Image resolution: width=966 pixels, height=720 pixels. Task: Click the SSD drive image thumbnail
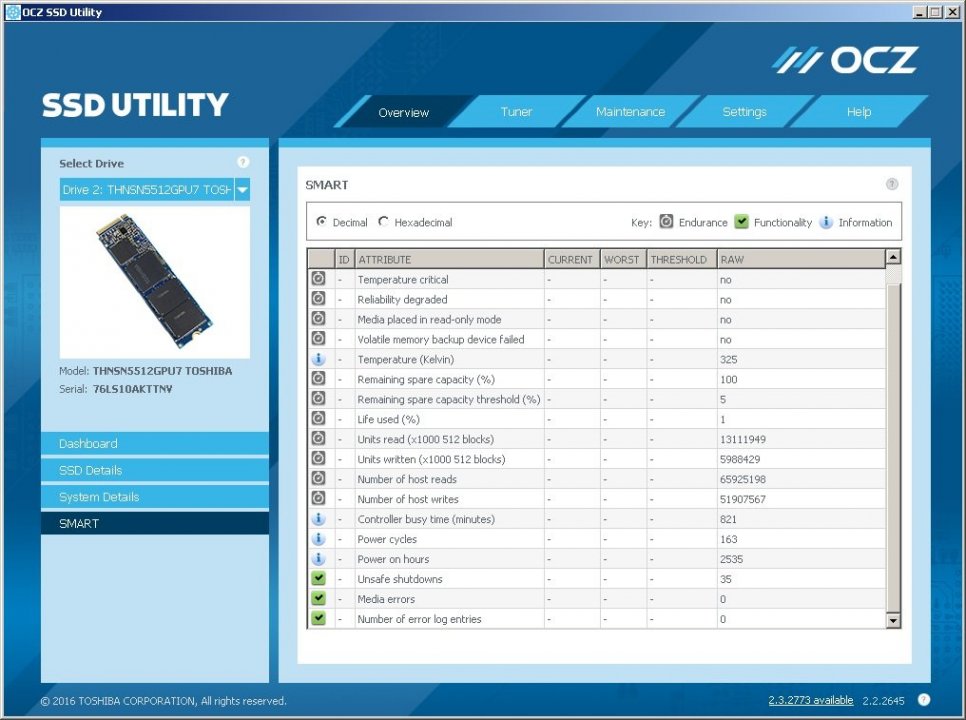(155, 281)
